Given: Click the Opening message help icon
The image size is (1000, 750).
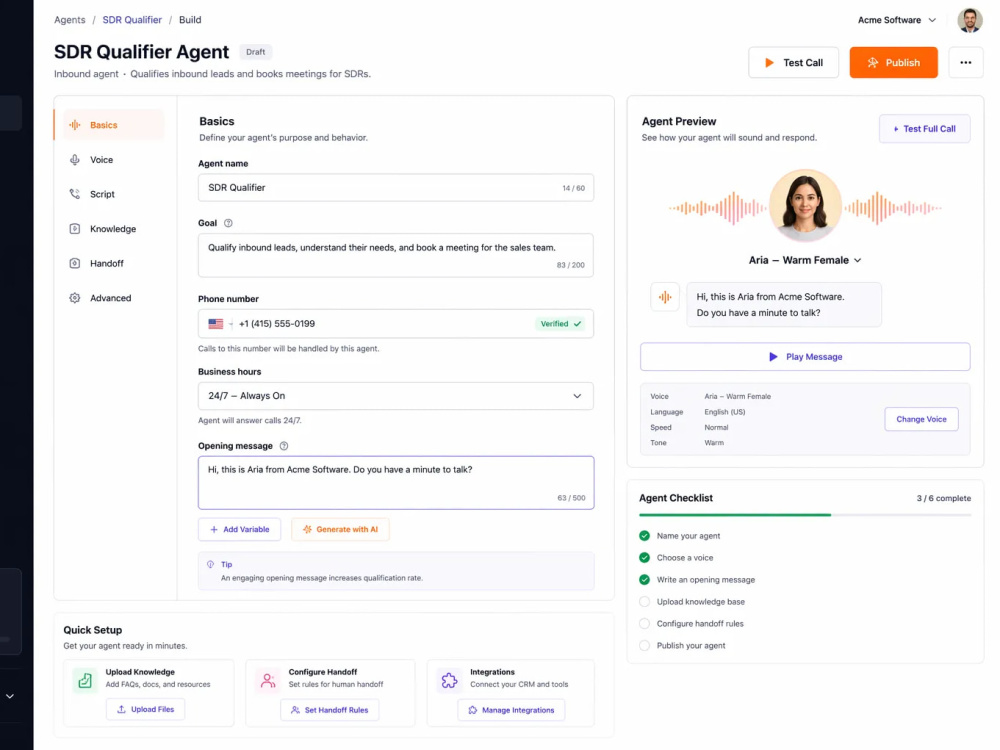Looking at the screenshot, I should (x=284, y=446).
